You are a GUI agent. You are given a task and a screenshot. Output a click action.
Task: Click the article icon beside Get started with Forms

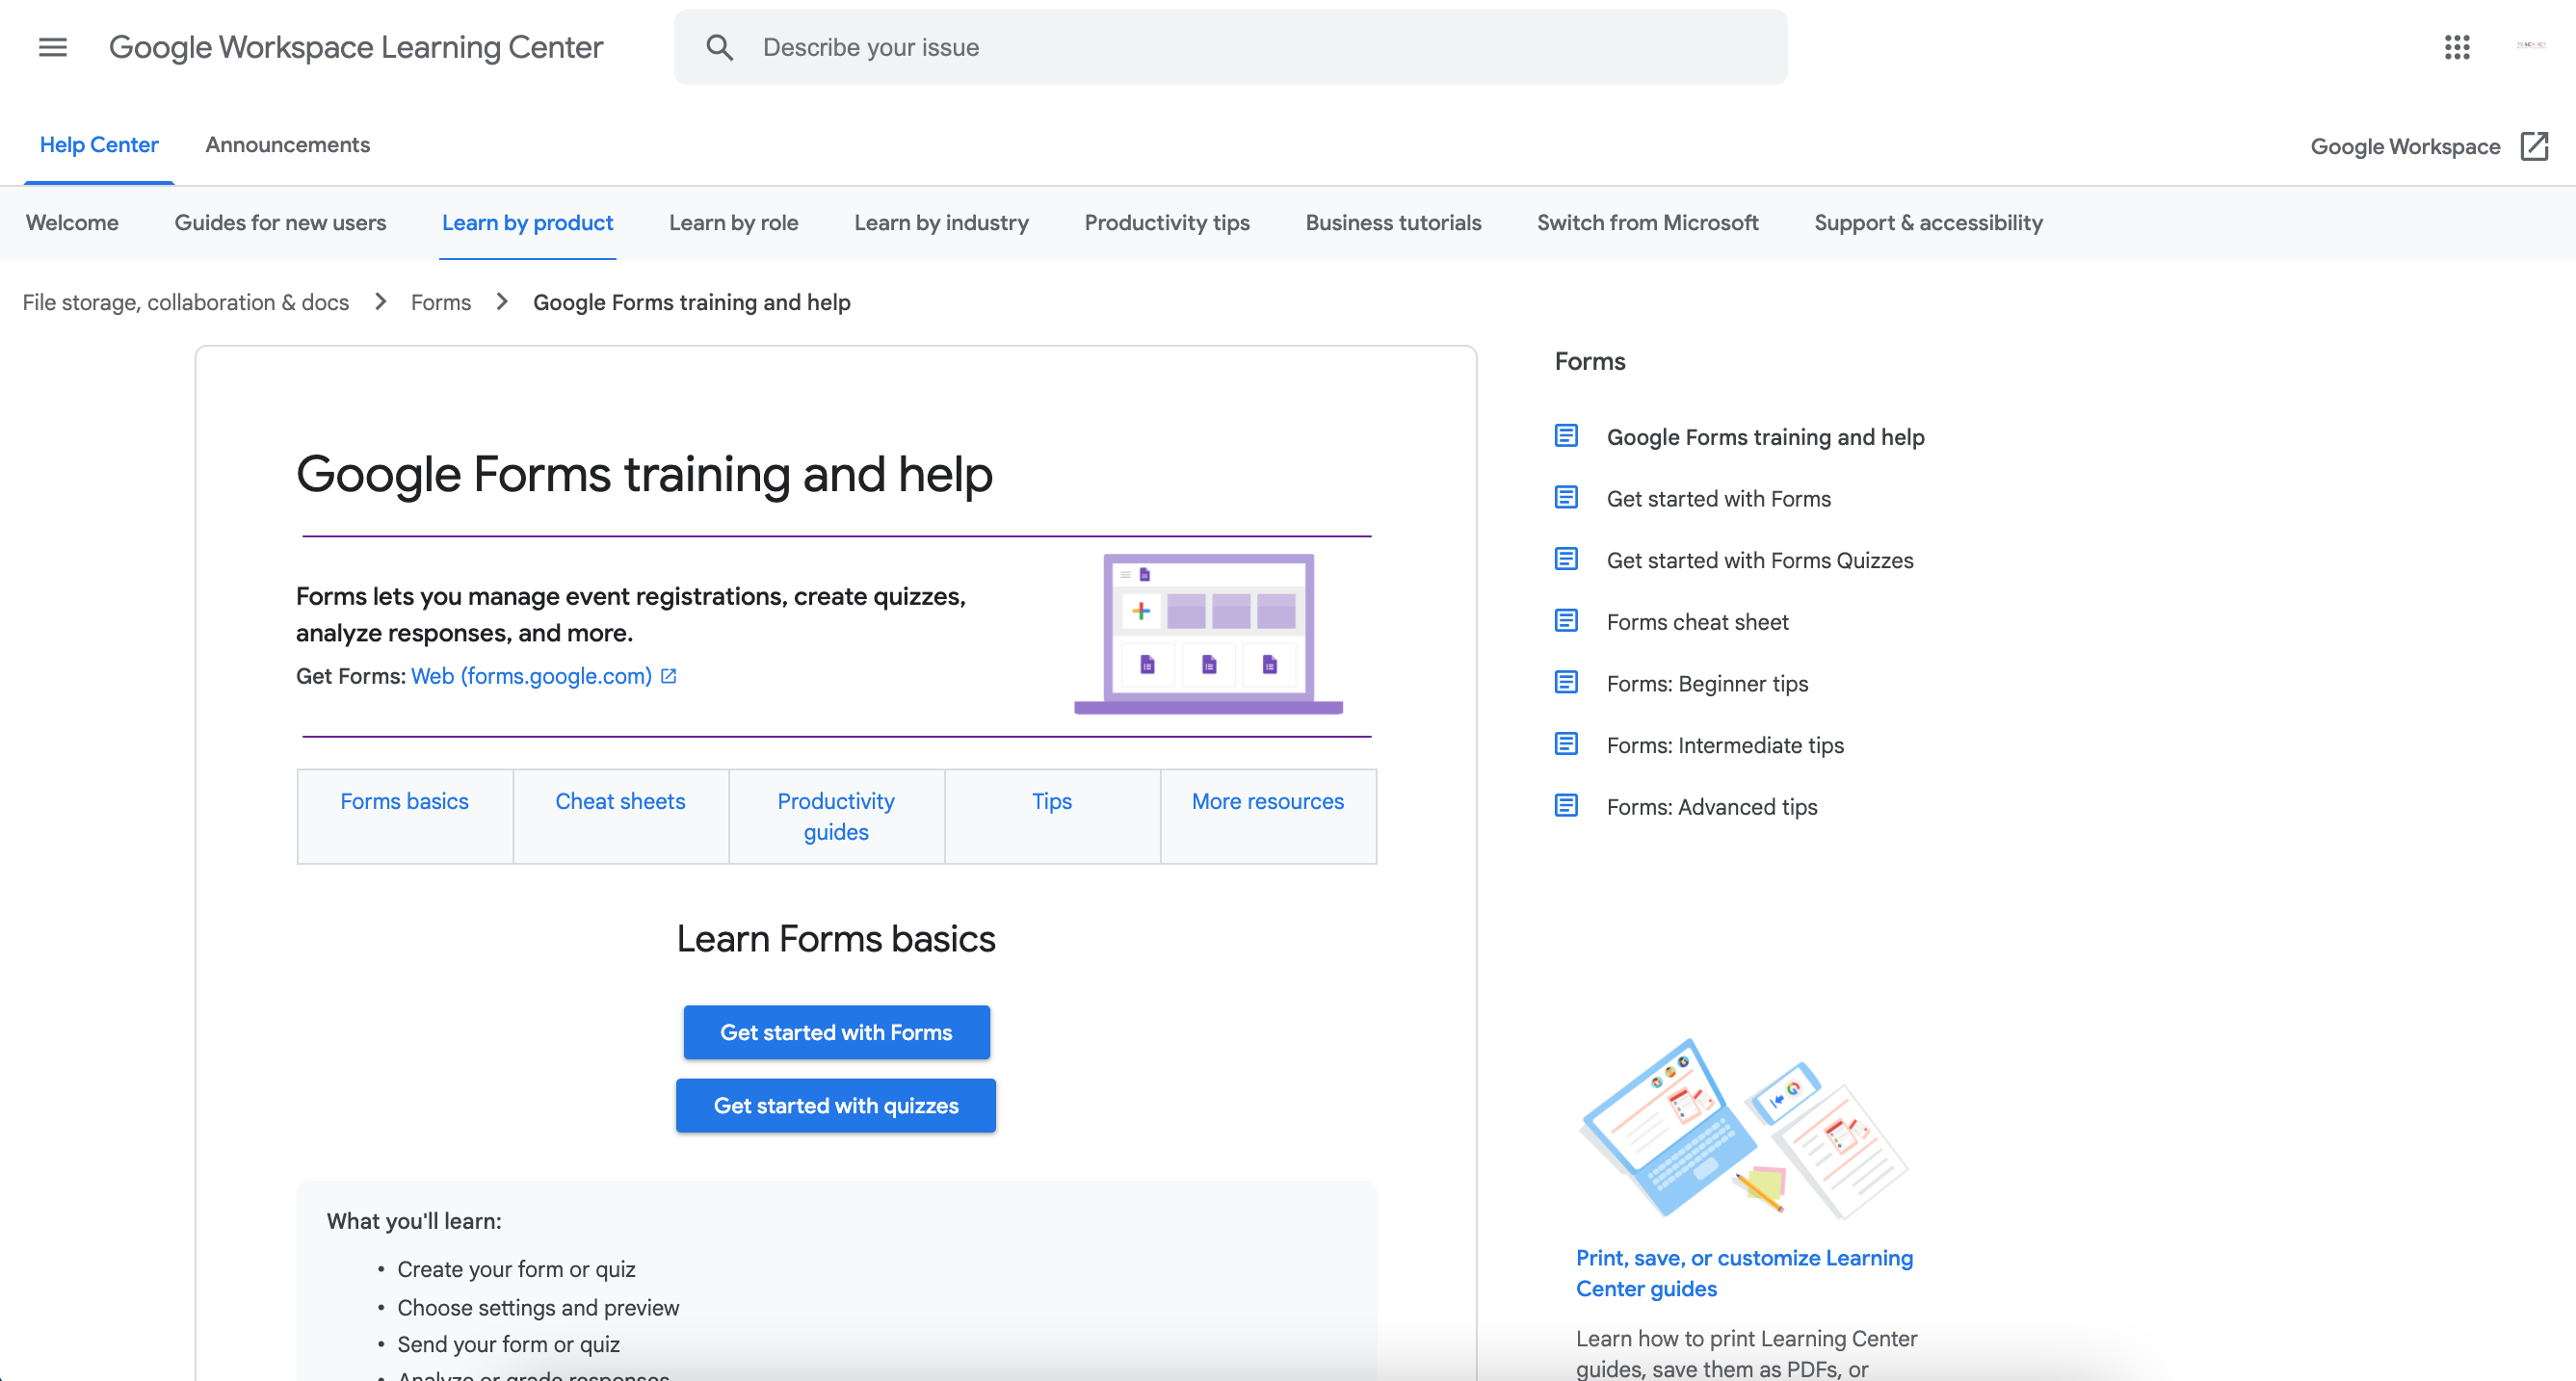1566,498
